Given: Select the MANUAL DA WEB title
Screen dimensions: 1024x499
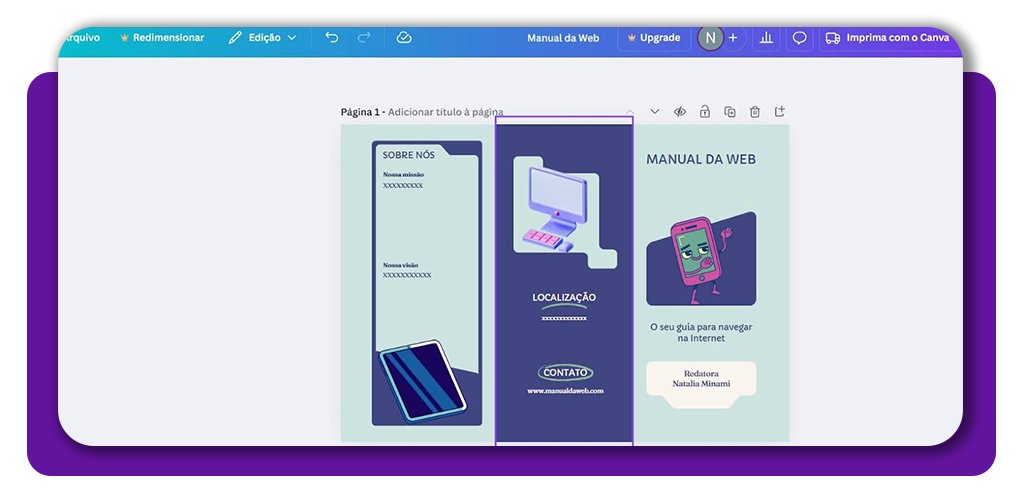Looking at the screenshot, I should pos(701,159).
